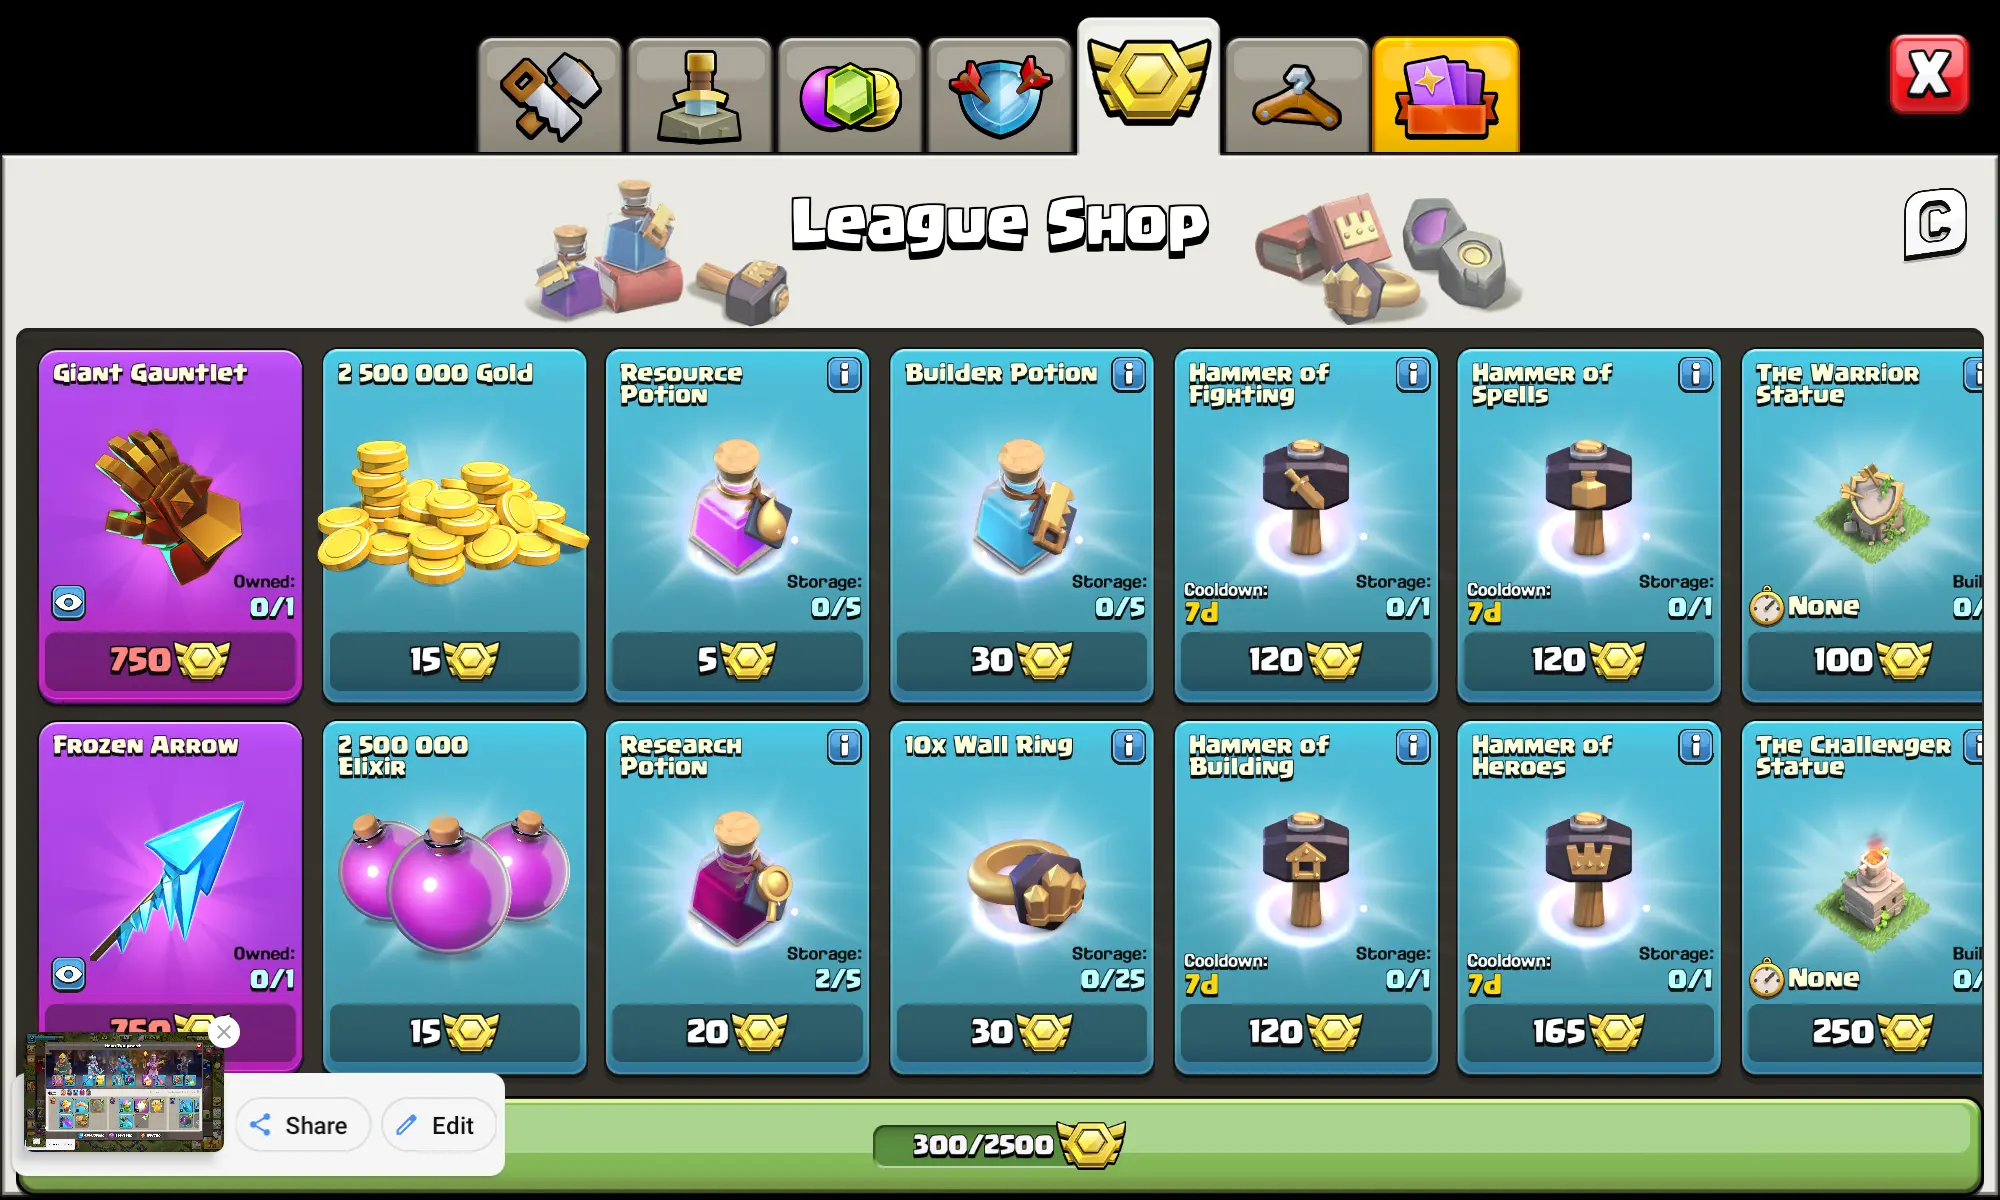
Task: Dismiss the screenshot preview popup
Action: [x=224, y=1032]
